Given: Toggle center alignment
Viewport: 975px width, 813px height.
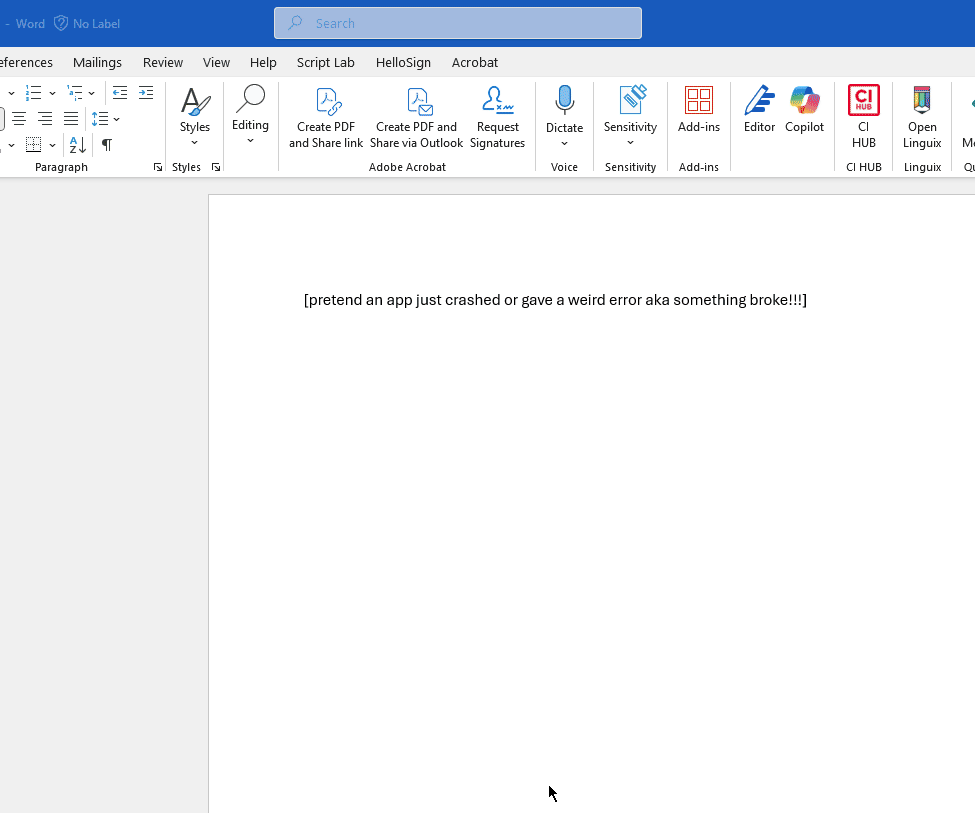Looking at the screenshot, I should point(19,119).
